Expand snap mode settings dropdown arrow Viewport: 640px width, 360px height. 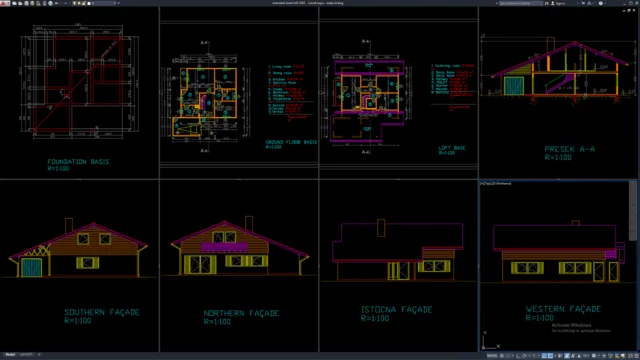point(513,356)
